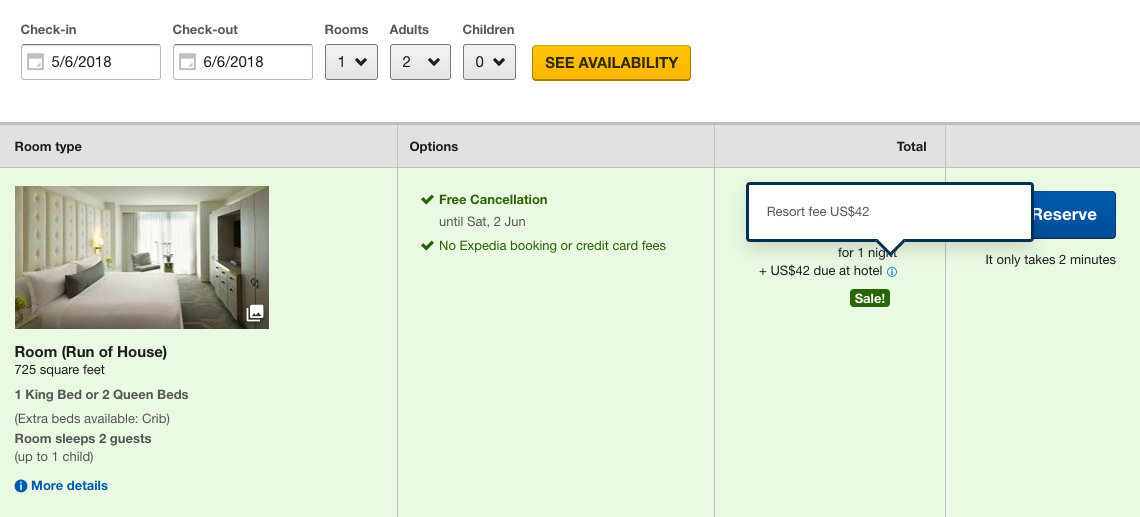This screenshot has width=1140, height=517.
Task: Open the Rooms dropdown
Action: (x=351, y=62)
